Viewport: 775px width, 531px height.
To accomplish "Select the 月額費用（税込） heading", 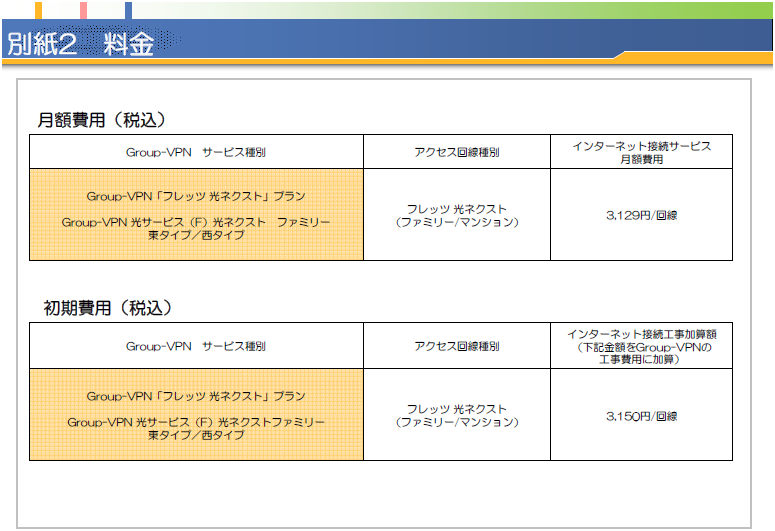I will pyautogui.click(x=101, y=120).
